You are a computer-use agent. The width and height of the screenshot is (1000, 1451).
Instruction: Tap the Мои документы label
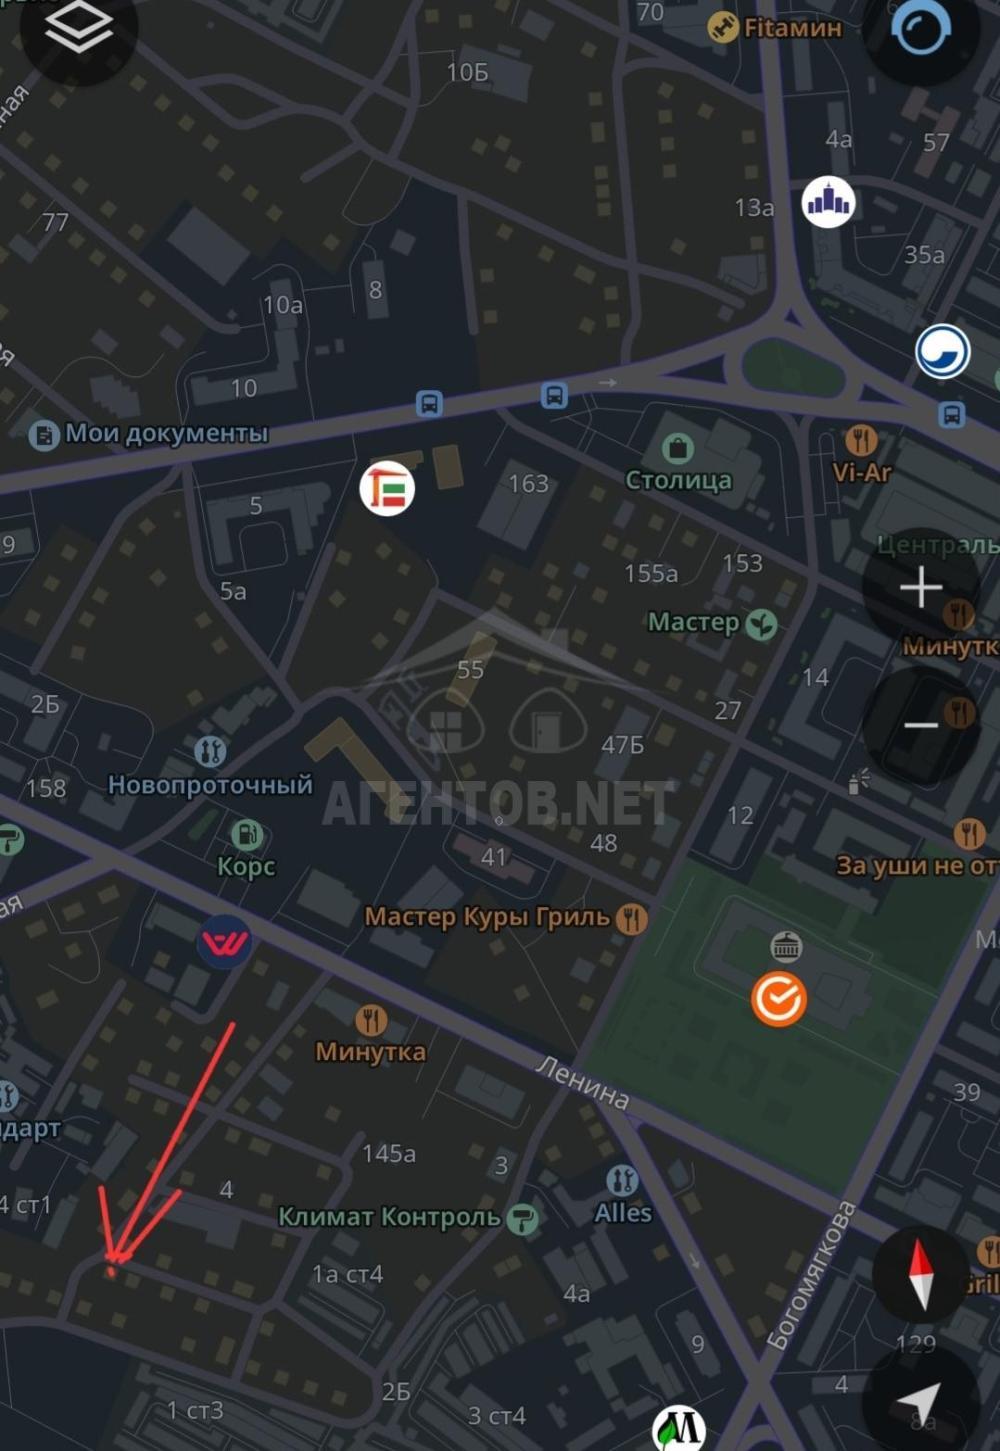(x=166, y=434)
